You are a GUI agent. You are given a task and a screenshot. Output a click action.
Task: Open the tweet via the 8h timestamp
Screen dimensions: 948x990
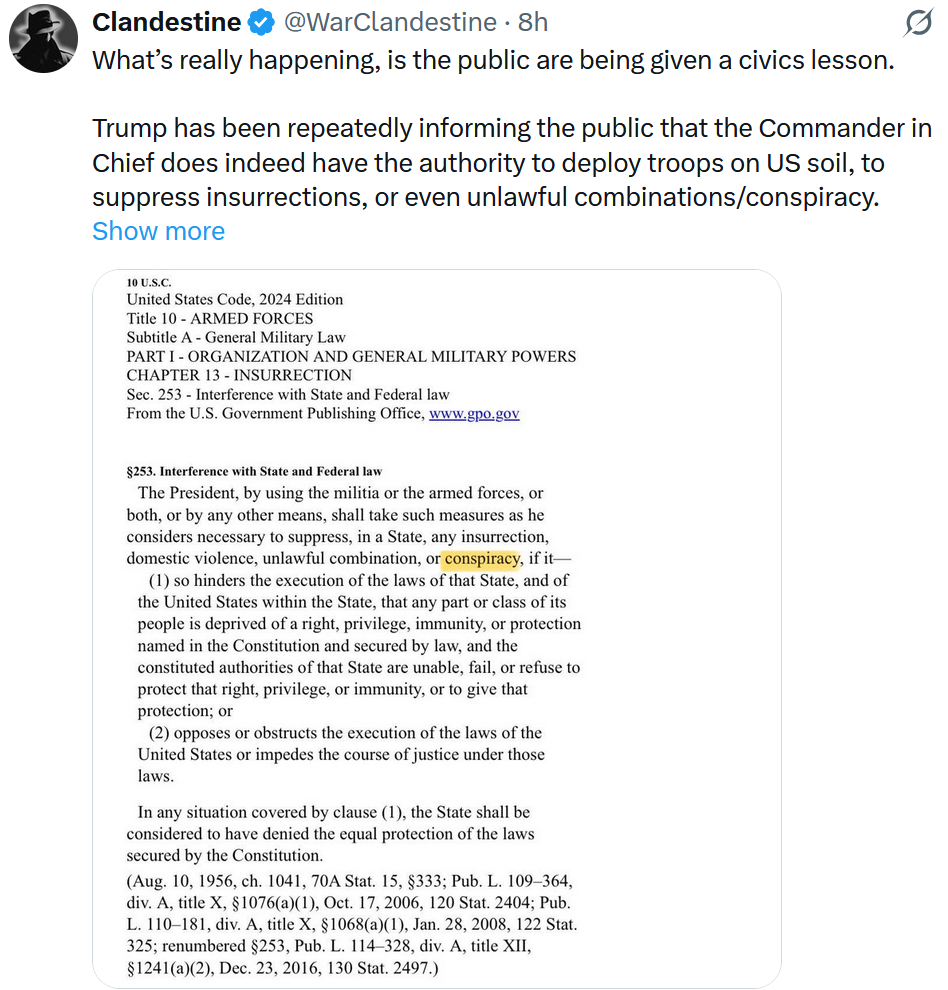pos(532,22)
